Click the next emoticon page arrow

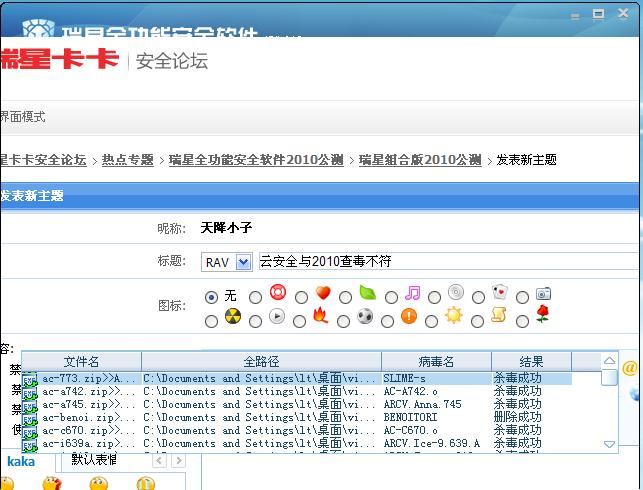pyautogui.click(x=179, y=461)
